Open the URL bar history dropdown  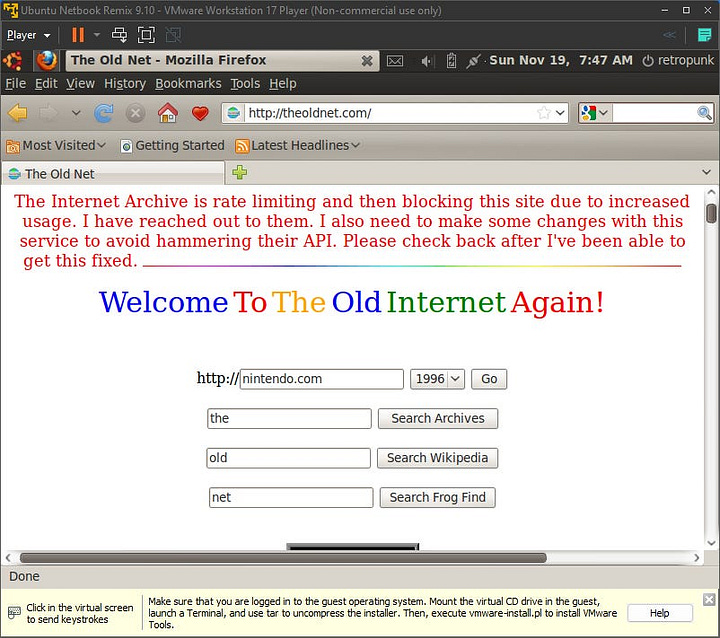560,113
